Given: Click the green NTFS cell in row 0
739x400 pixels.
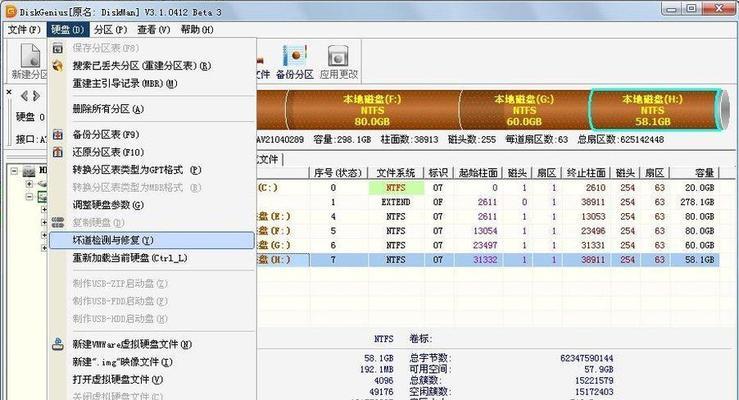Looking at the screenshot, I should pyautogui.click(x=395, y=188).
